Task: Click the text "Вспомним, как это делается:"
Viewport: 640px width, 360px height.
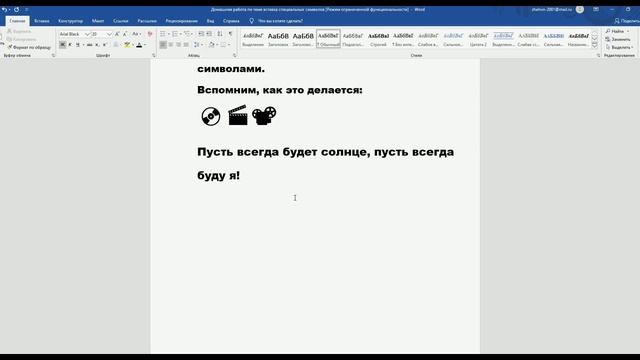Action: coord(280,90)
